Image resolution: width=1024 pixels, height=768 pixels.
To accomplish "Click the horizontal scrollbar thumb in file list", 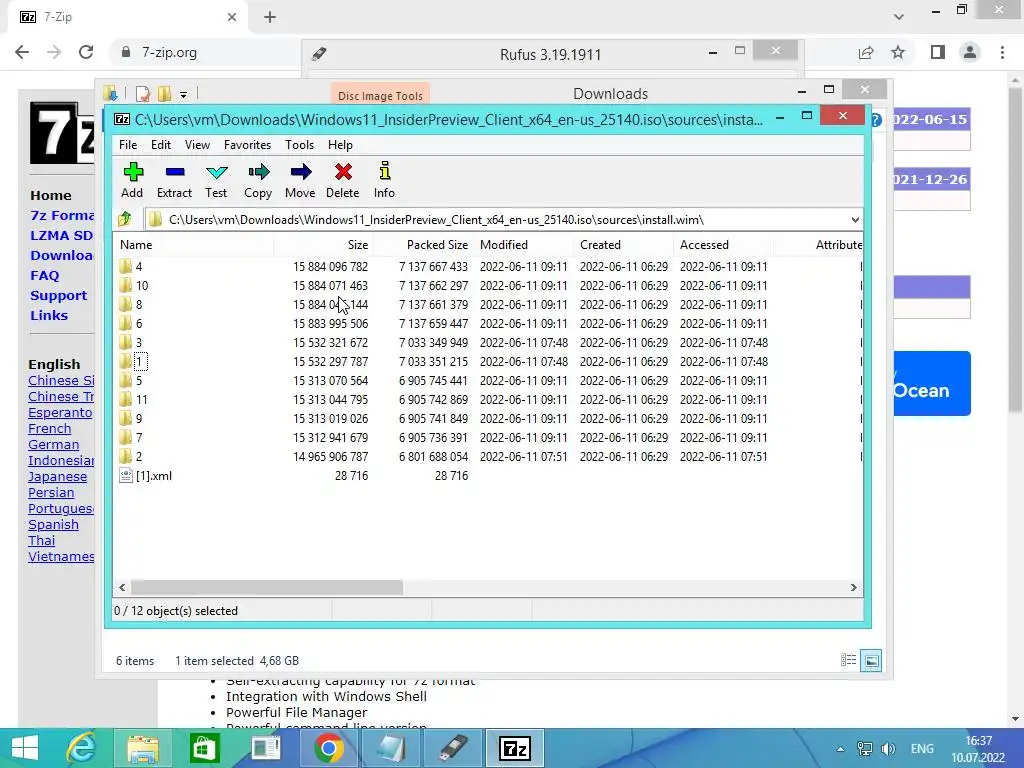I will 266,587.
